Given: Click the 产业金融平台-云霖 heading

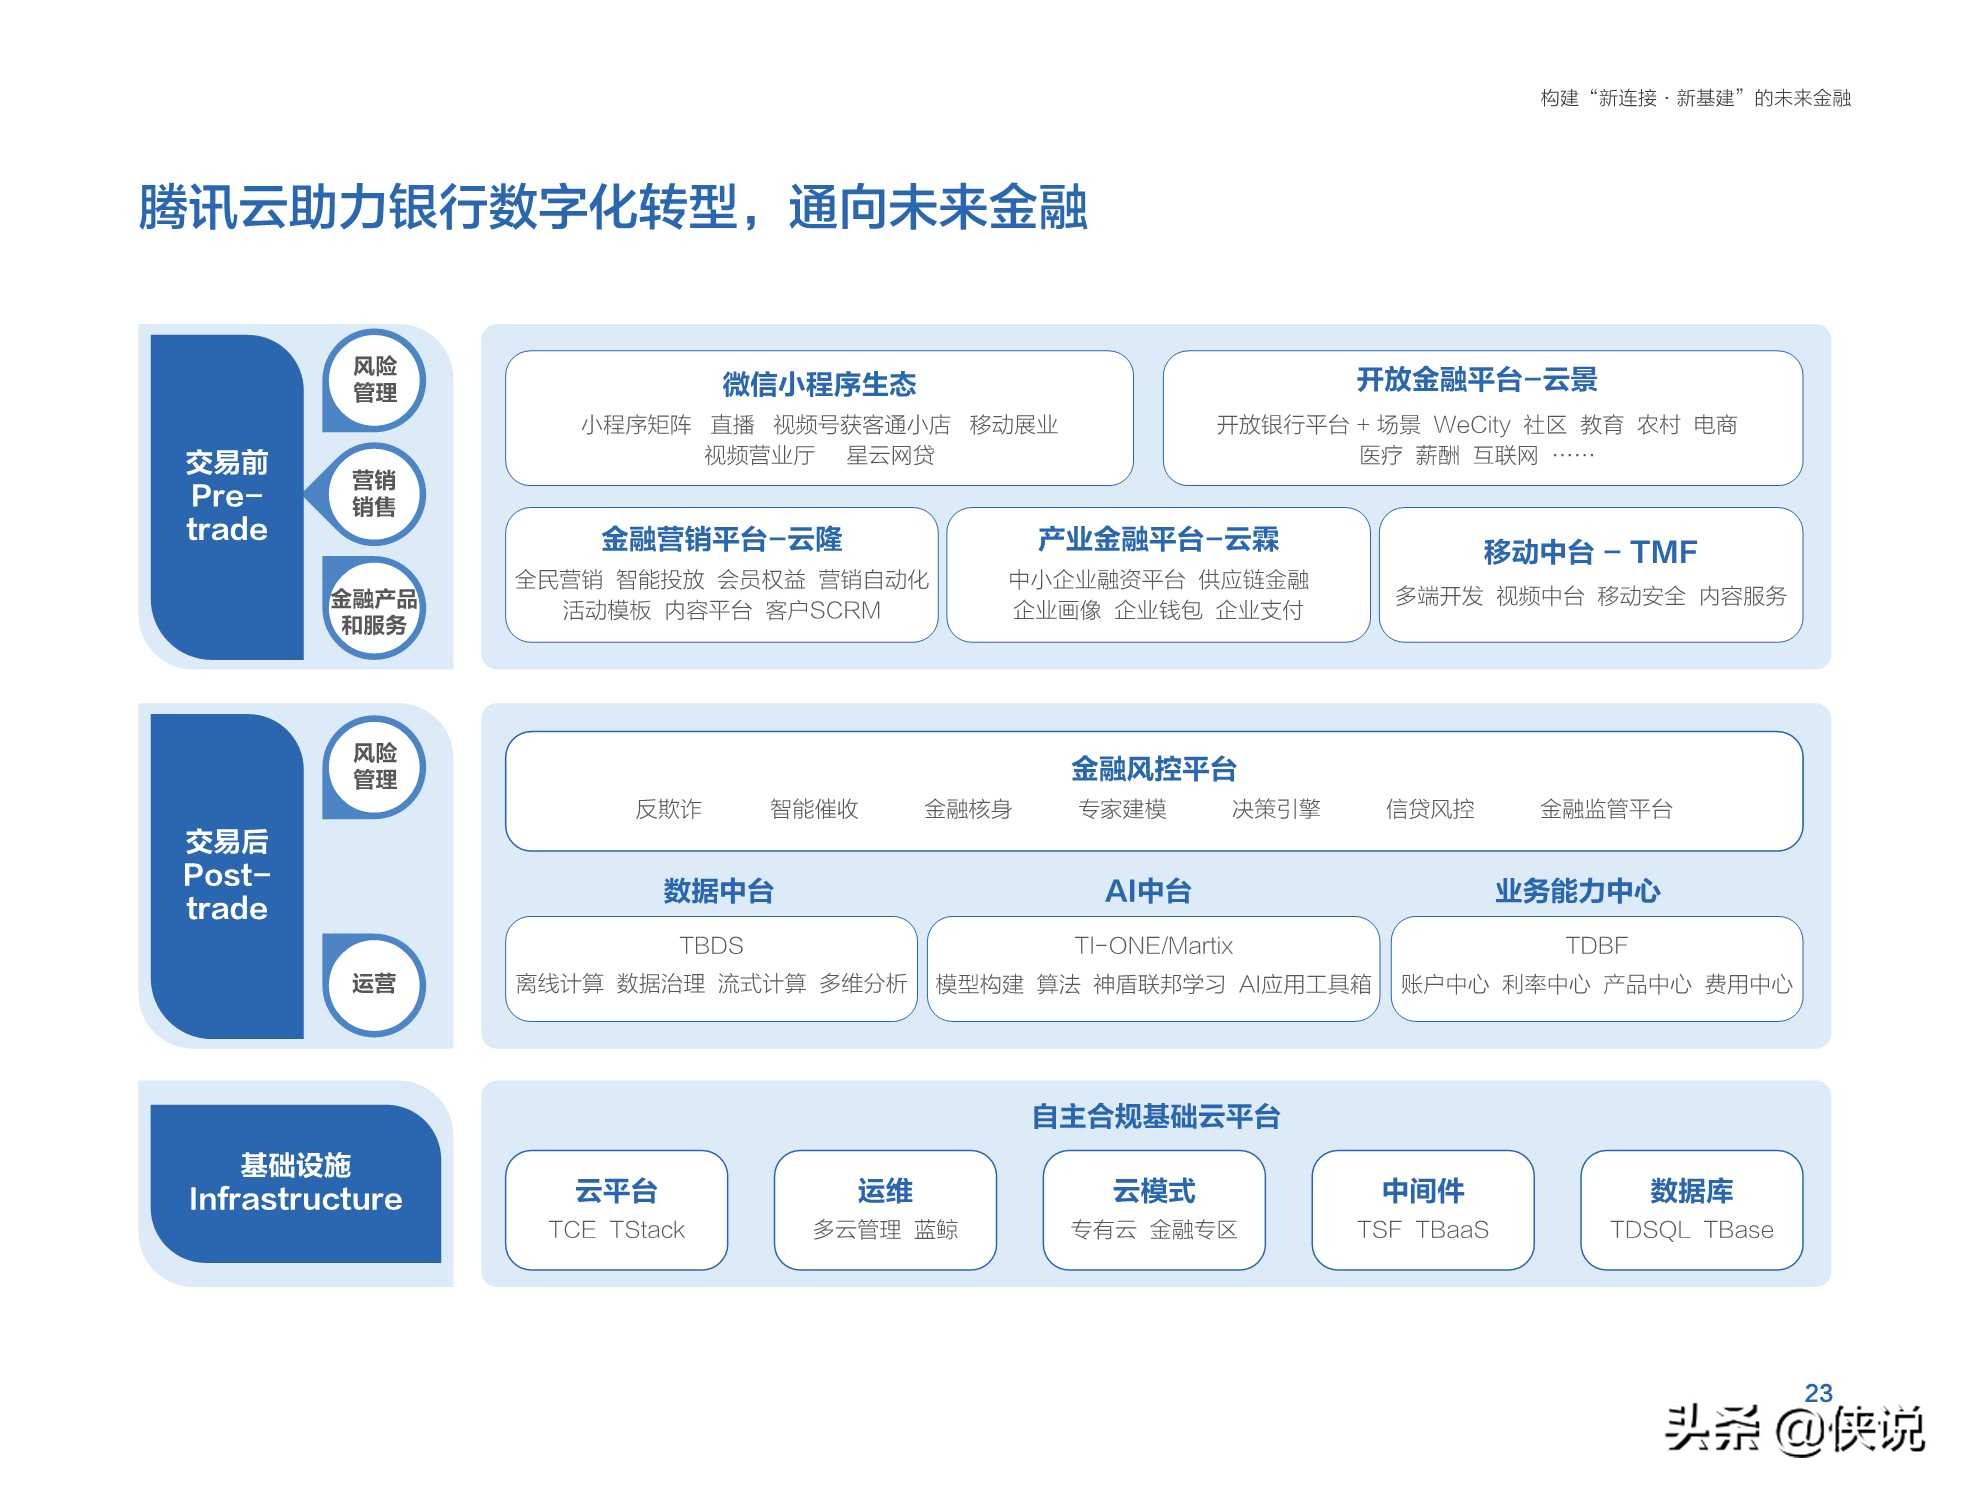Looking at the screenshot, I should [x=1158, y=539].
